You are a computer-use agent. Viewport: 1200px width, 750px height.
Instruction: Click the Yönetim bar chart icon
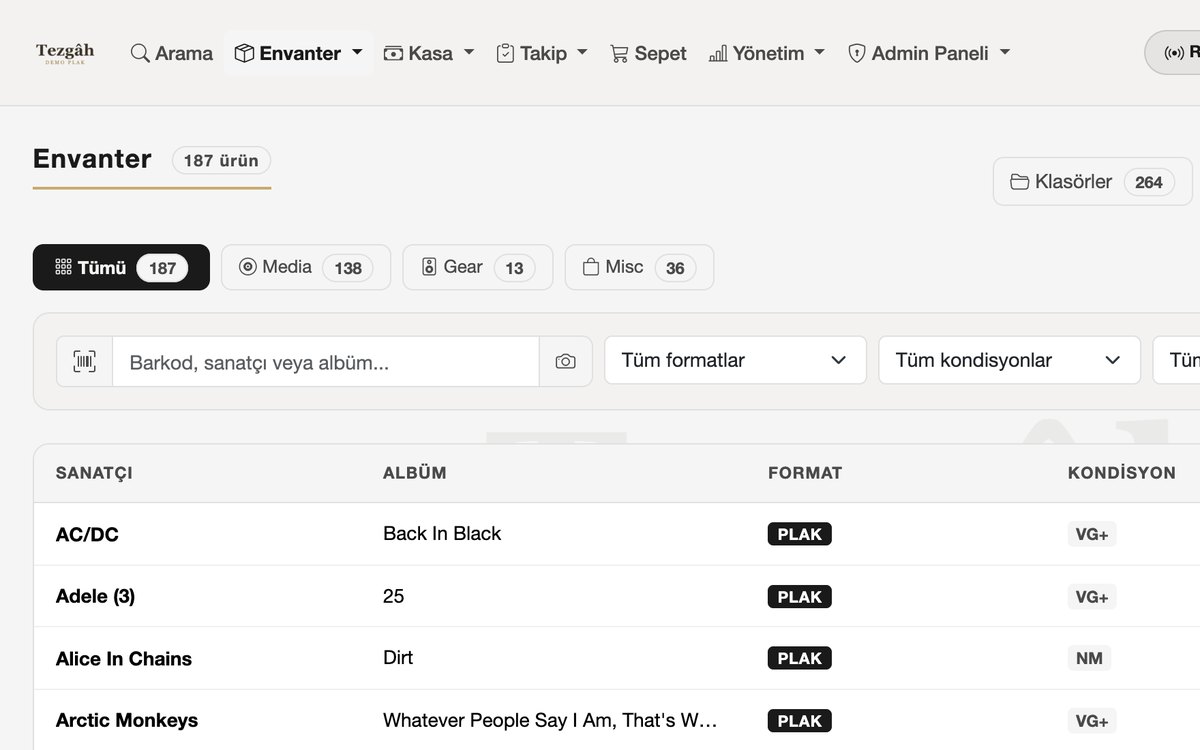(718, 53)
